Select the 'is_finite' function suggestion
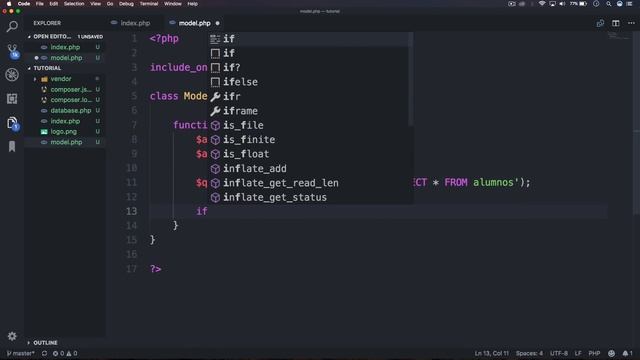This screenshot has height=360, width=640. tap(310, 140)
